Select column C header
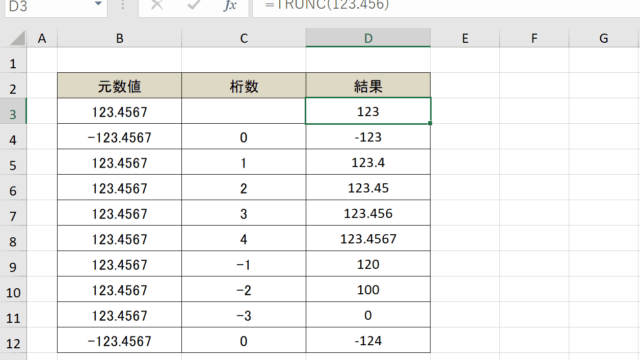The width and height of the screenshot is (640, 360). tap(244, 38)
